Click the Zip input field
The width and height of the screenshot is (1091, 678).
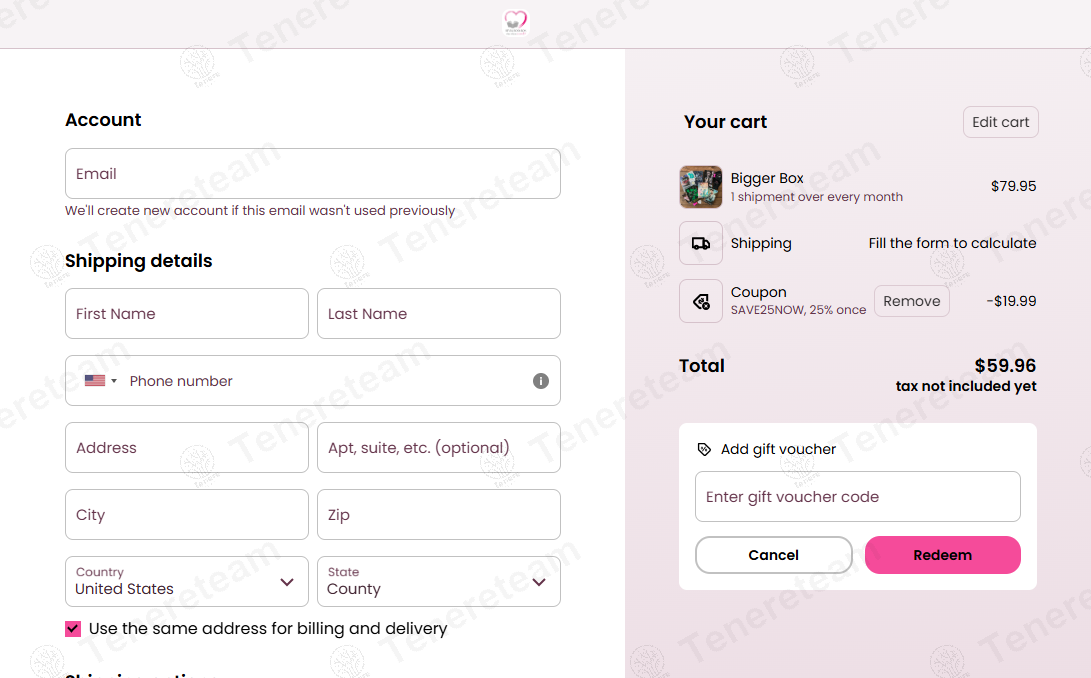[439, 514]
